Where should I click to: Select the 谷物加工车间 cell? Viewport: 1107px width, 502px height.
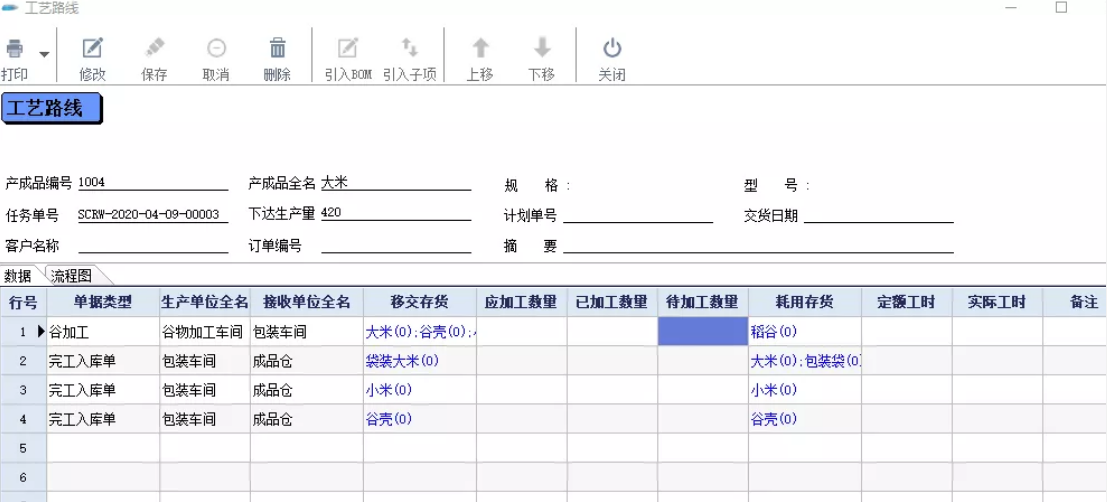point(205,331)
